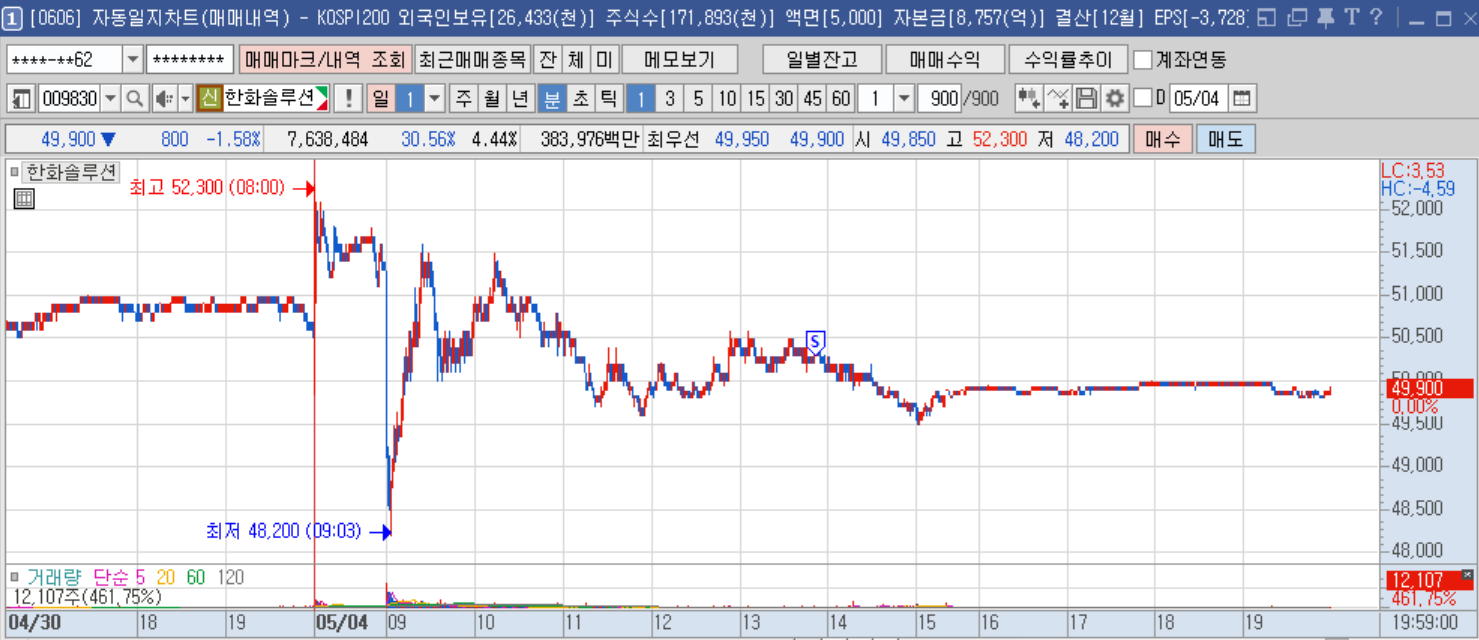Click the red 49,900 current price tag

tap(1430, 389)
